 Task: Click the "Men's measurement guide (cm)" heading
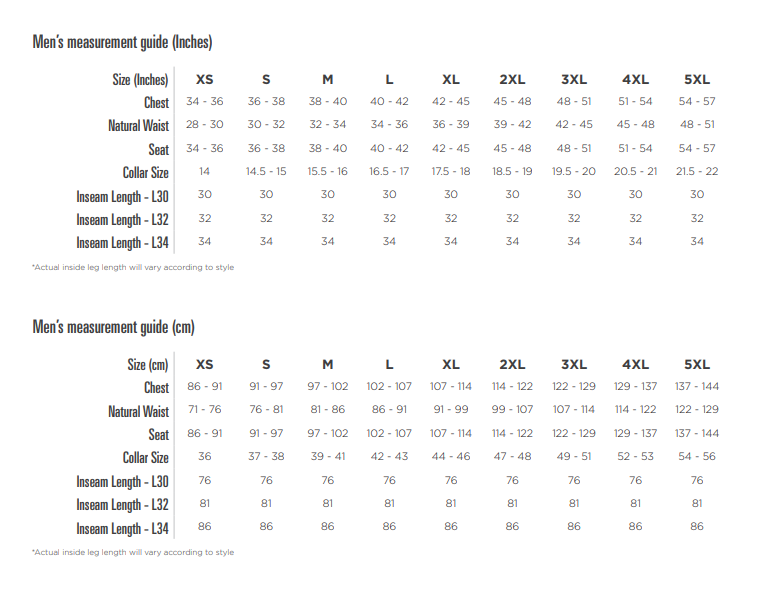(x=113, y=327)
